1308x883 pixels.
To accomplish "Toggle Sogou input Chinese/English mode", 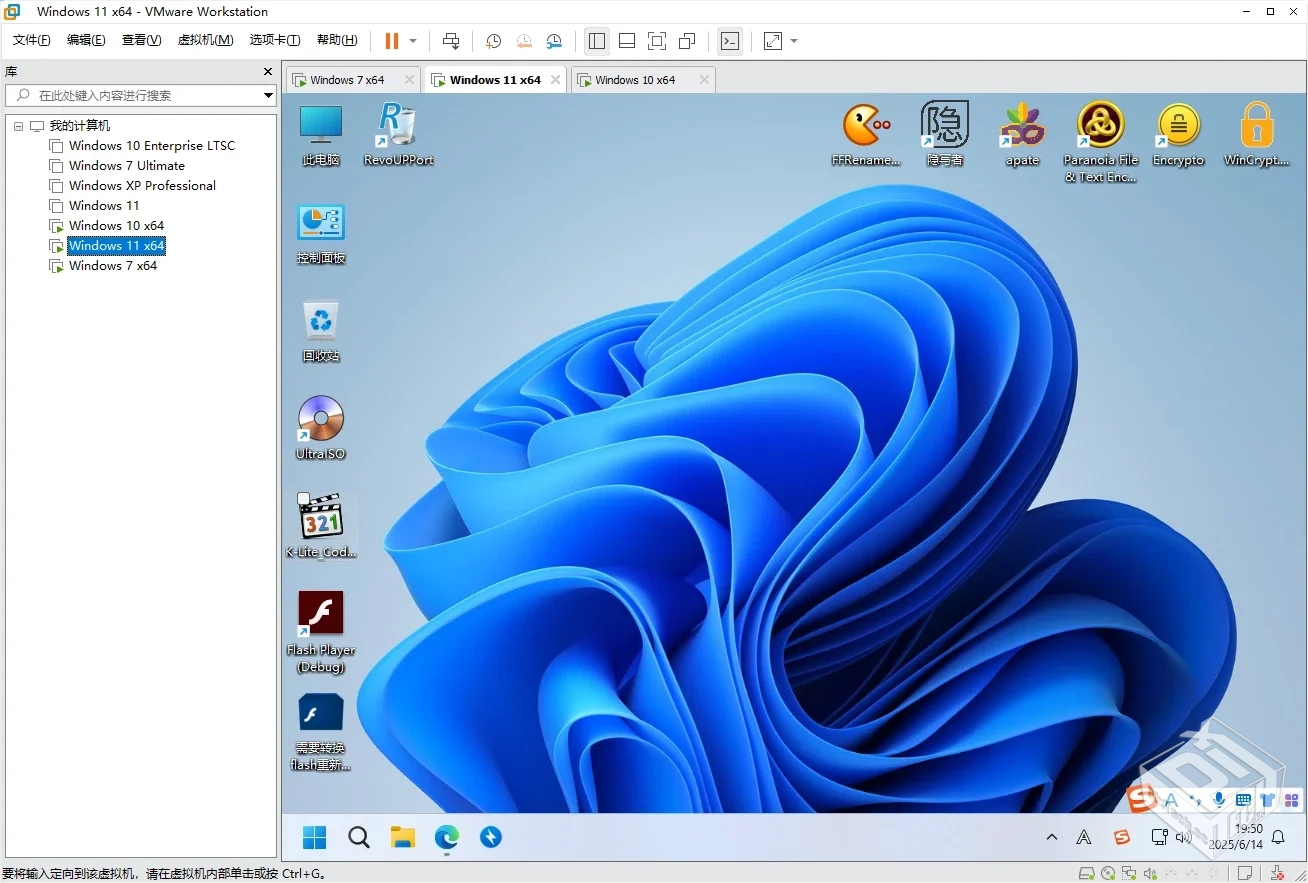I will (1170, 800).
